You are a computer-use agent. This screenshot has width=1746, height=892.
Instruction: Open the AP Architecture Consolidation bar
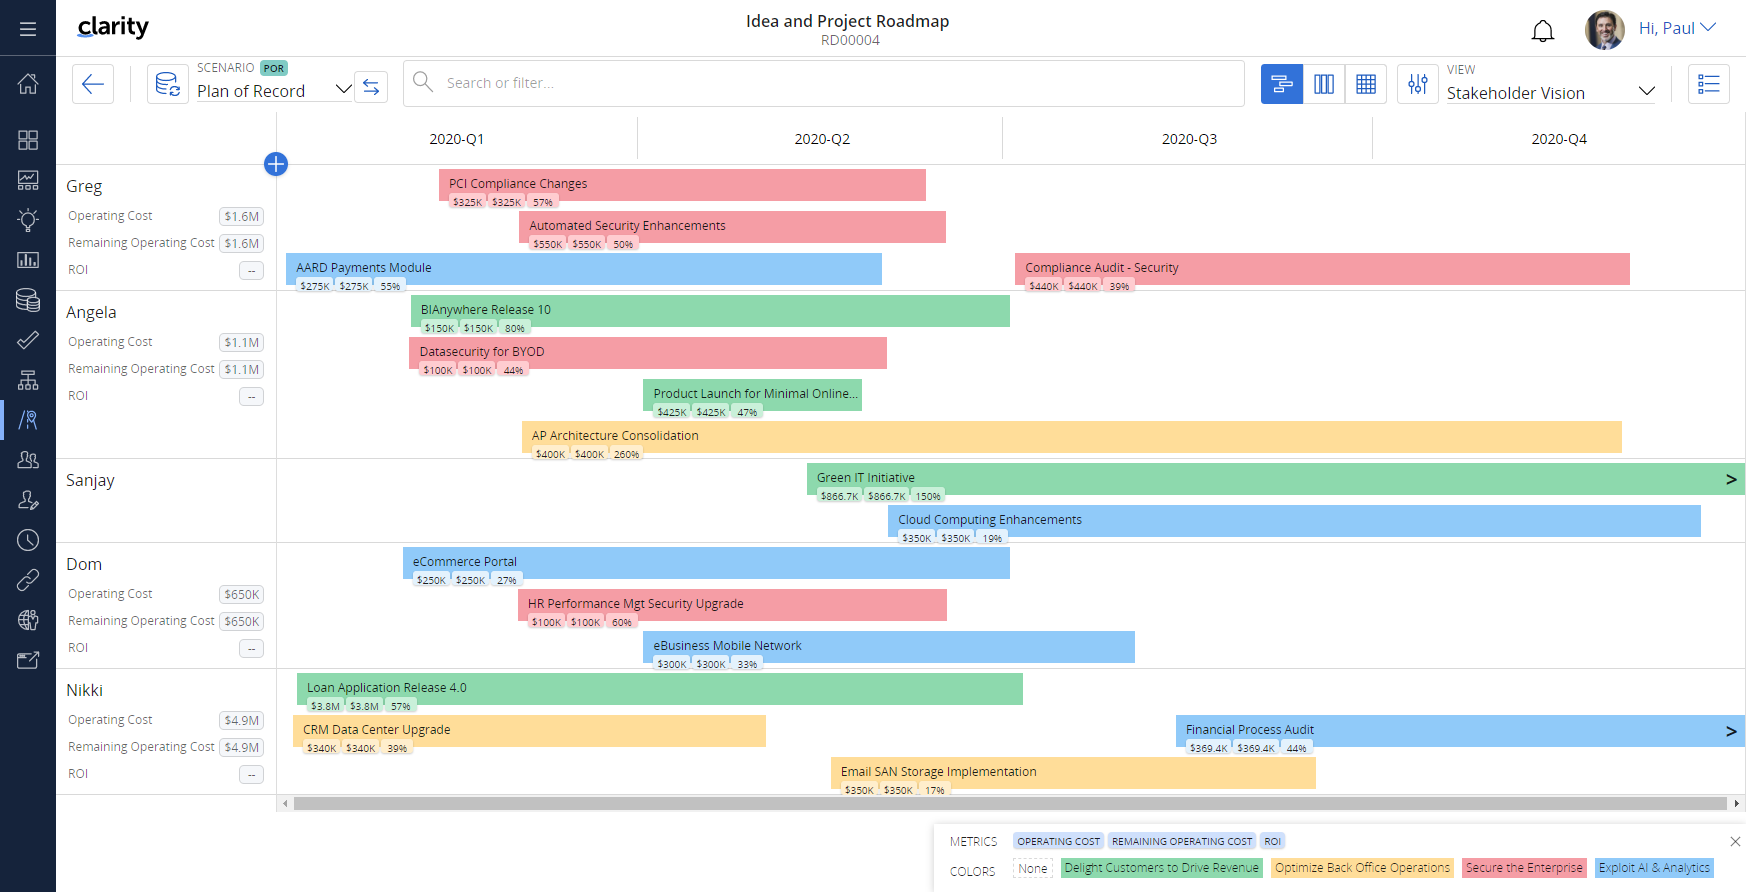point(1072,436)
